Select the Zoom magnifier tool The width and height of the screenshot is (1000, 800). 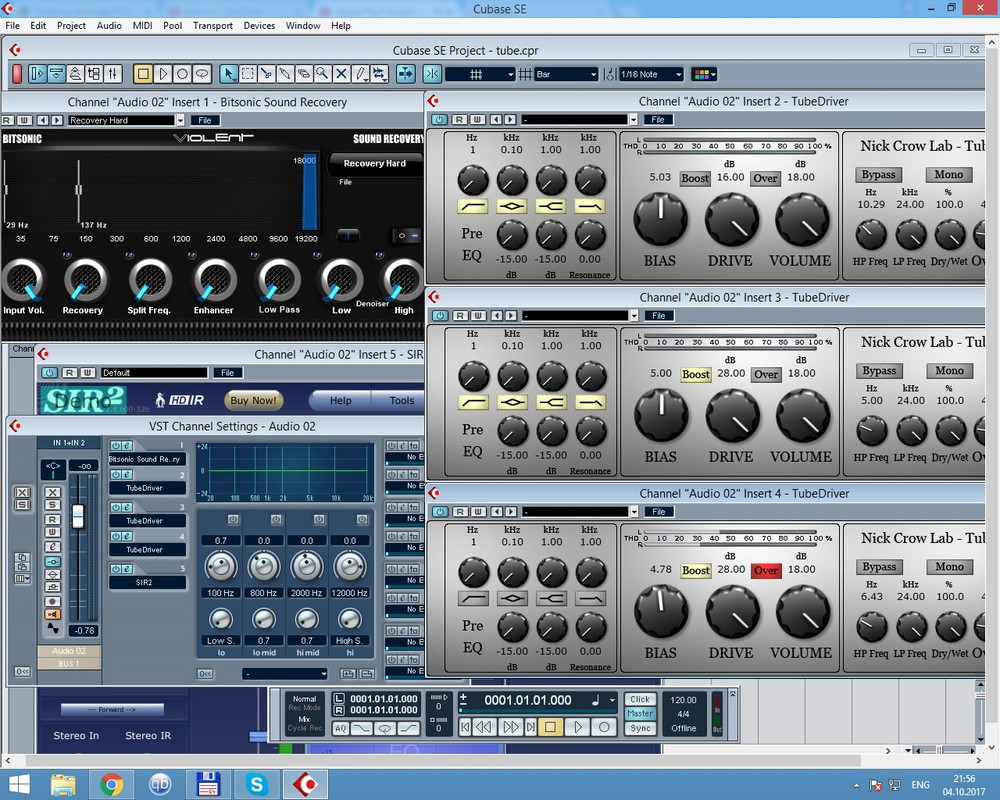pos(323,74)
